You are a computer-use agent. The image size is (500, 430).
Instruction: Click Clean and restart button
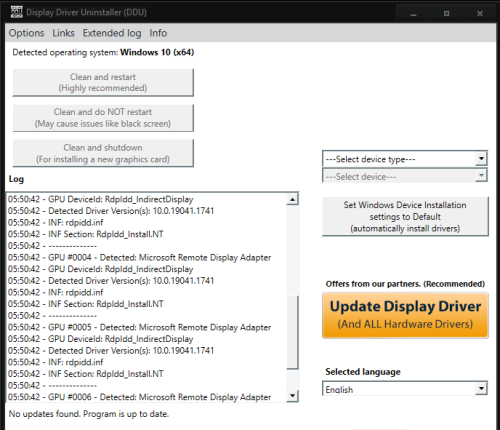click(103, 82)
